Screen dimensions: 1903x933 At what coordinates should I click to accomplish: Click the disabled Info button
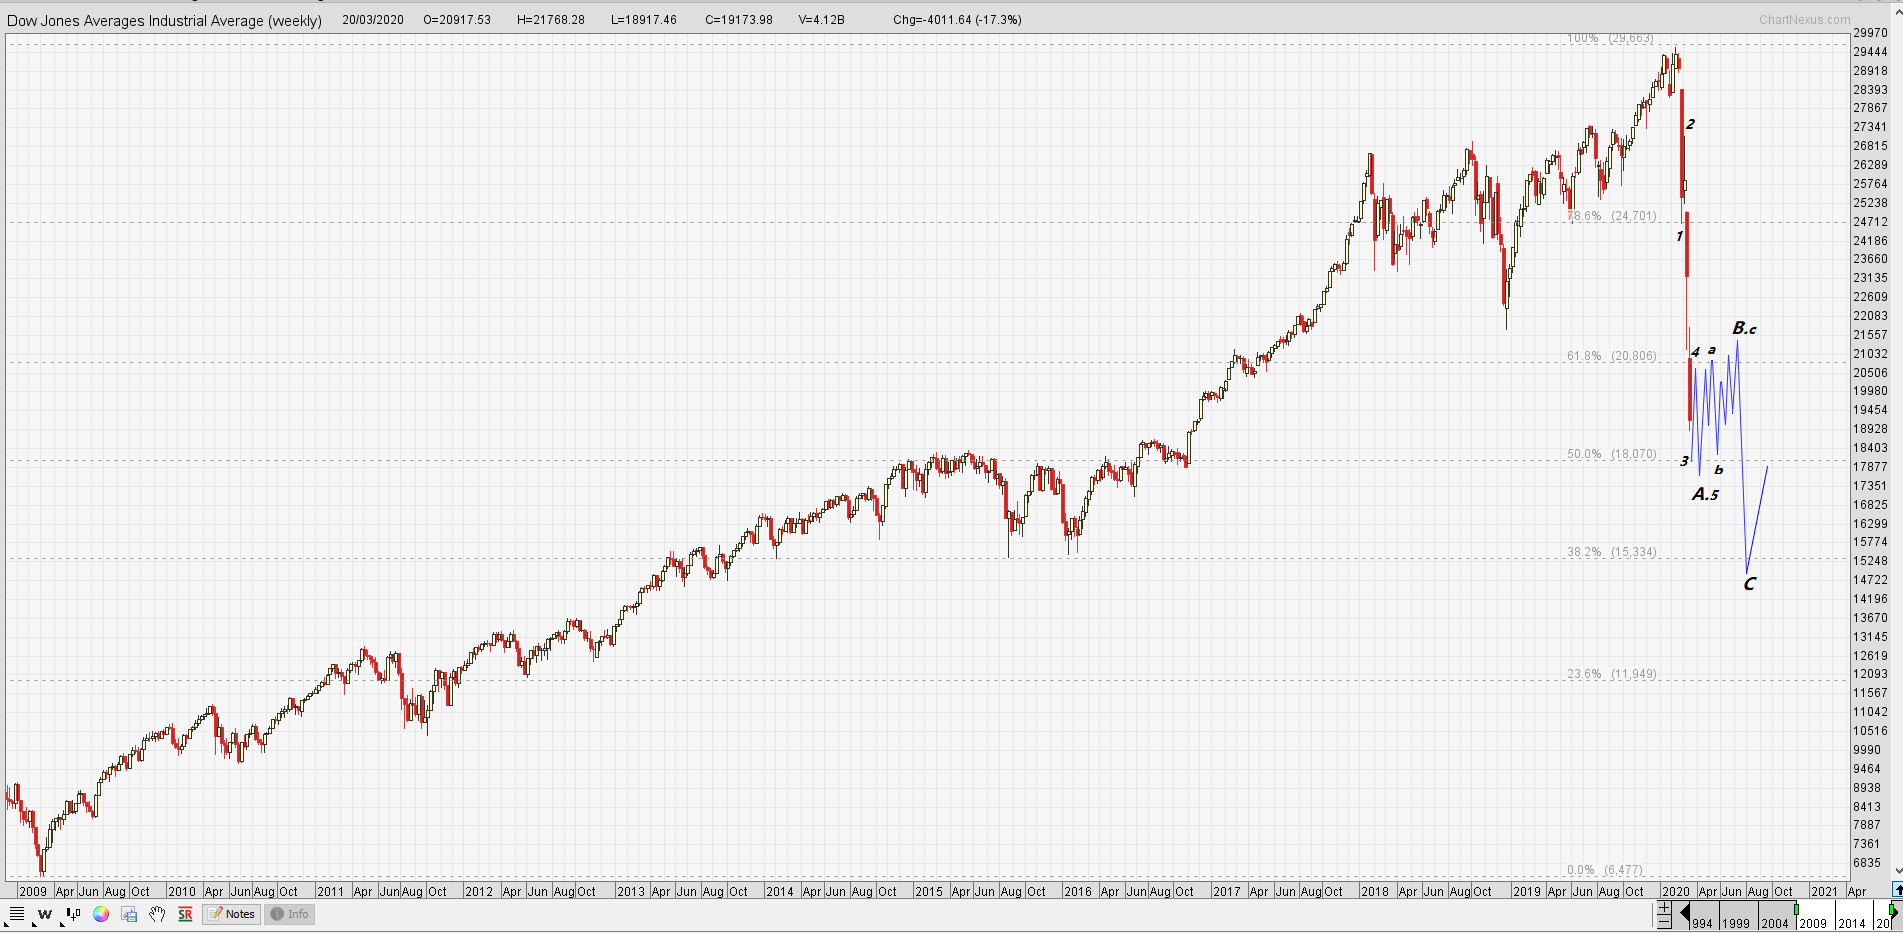(290, 914)
